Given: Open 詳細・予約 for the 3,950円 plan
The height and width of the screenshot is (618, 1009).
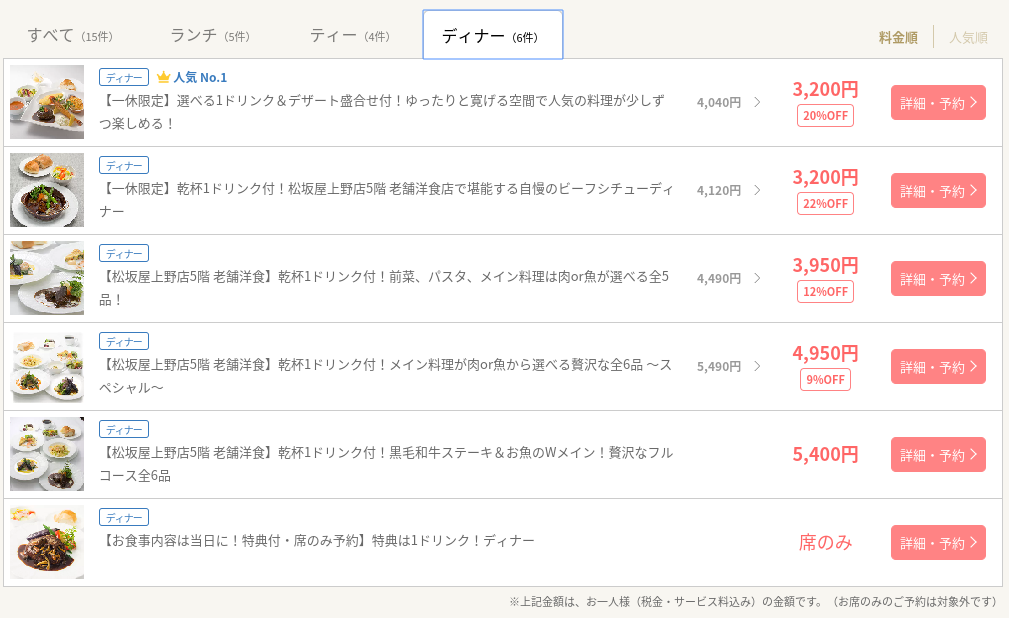Looking at the screenshot, I should (938, 279).
